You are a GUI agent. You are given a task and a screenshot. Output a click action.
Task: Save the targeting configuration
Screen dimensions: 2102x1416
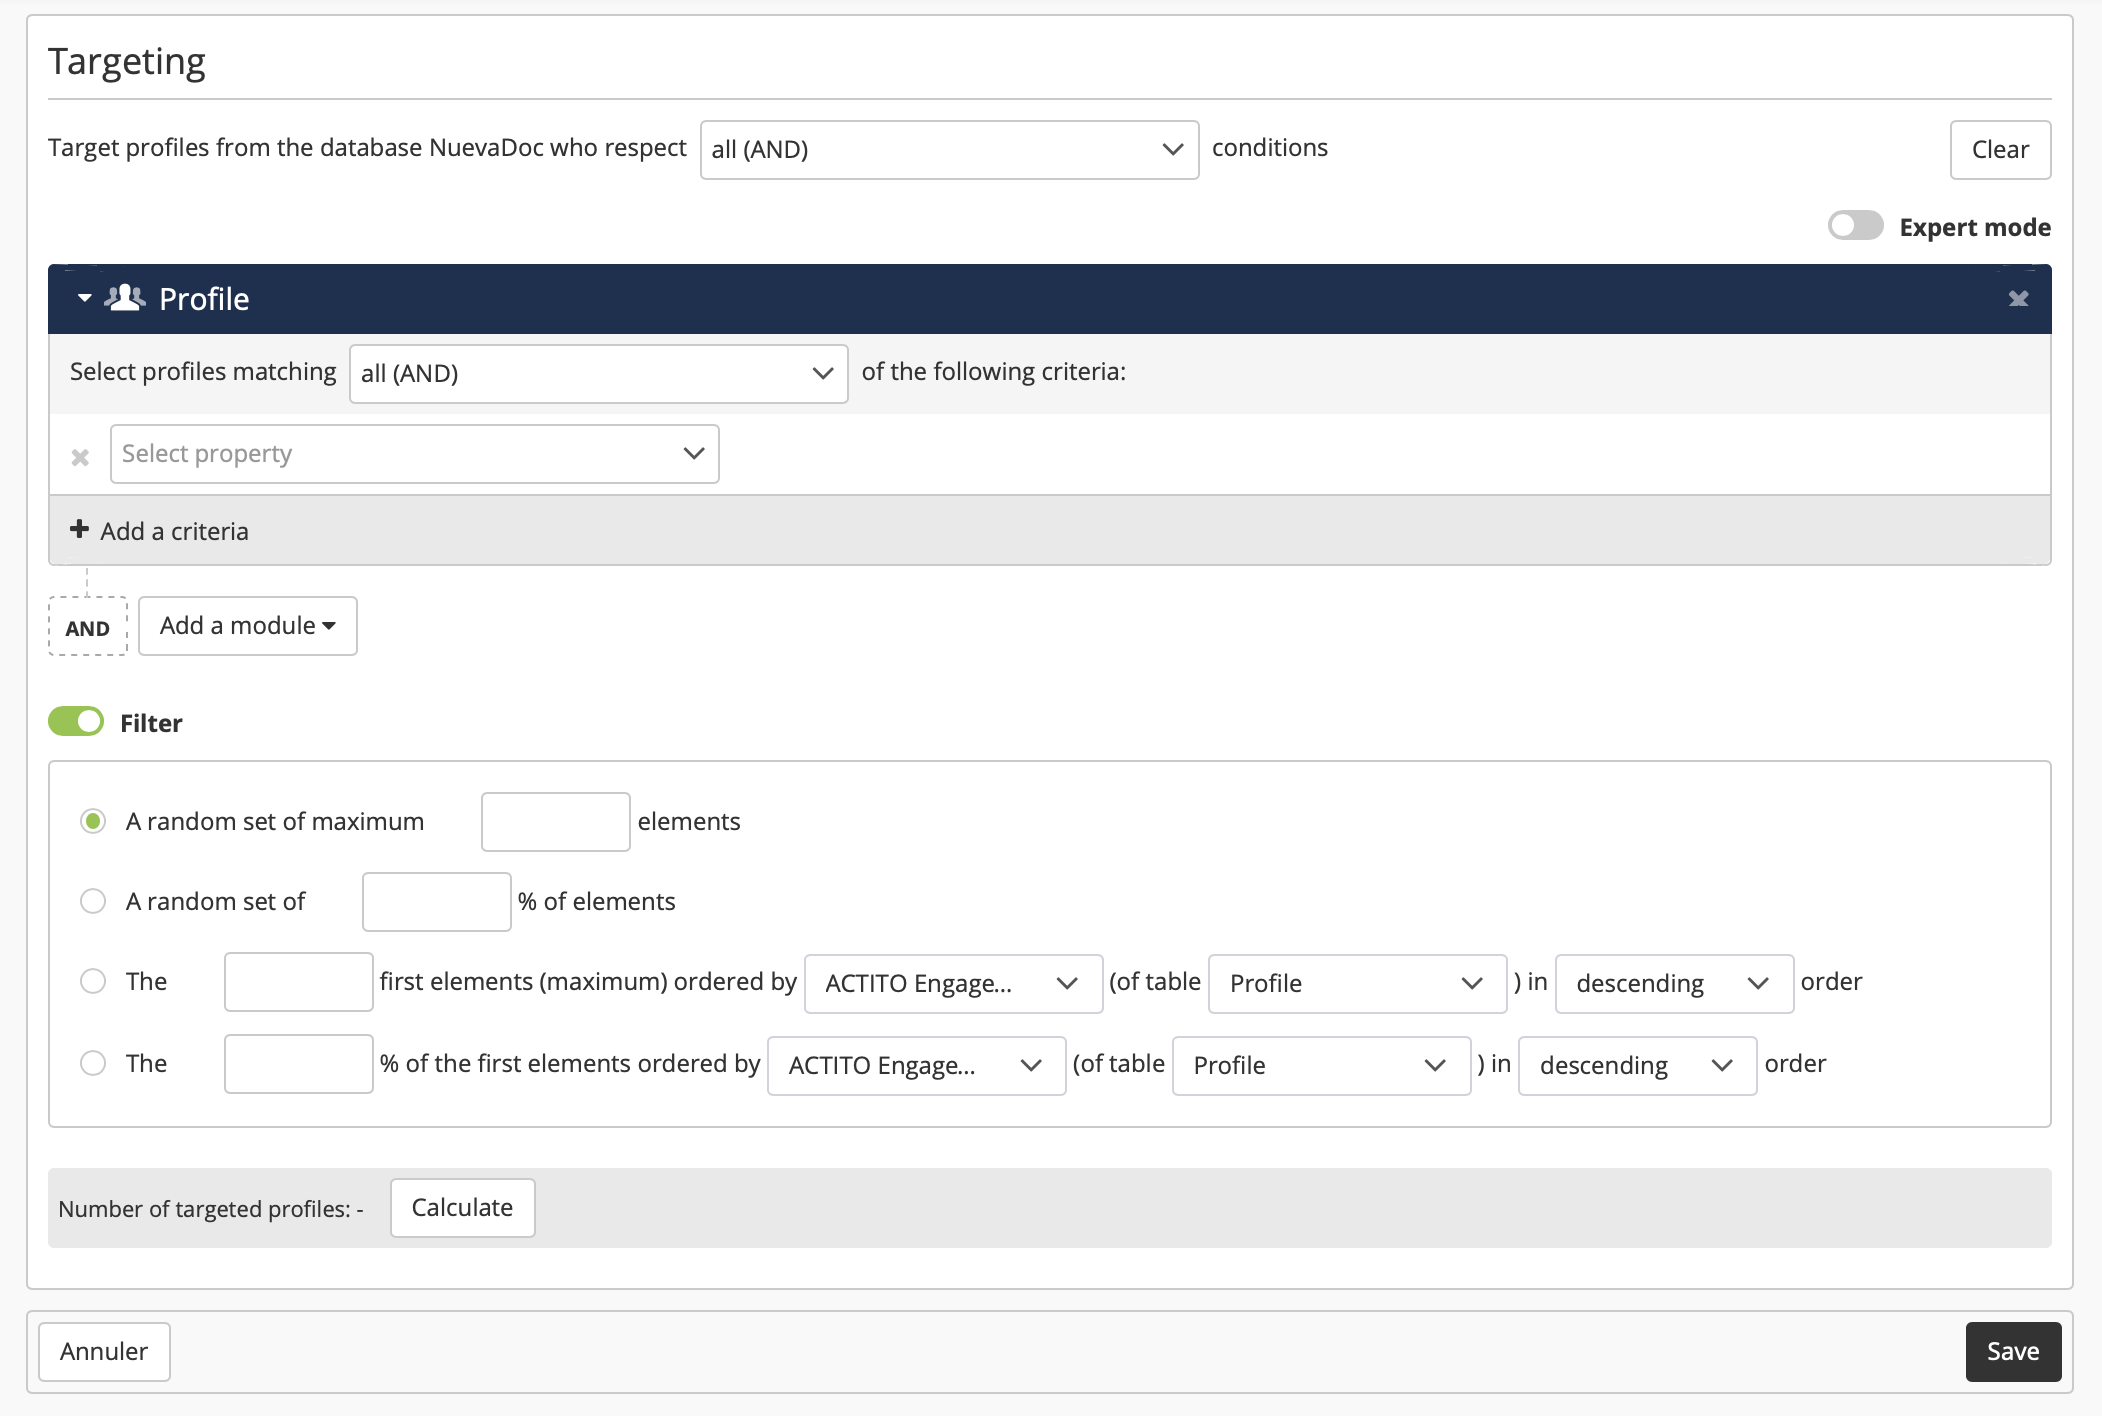pos(2013,1352)
